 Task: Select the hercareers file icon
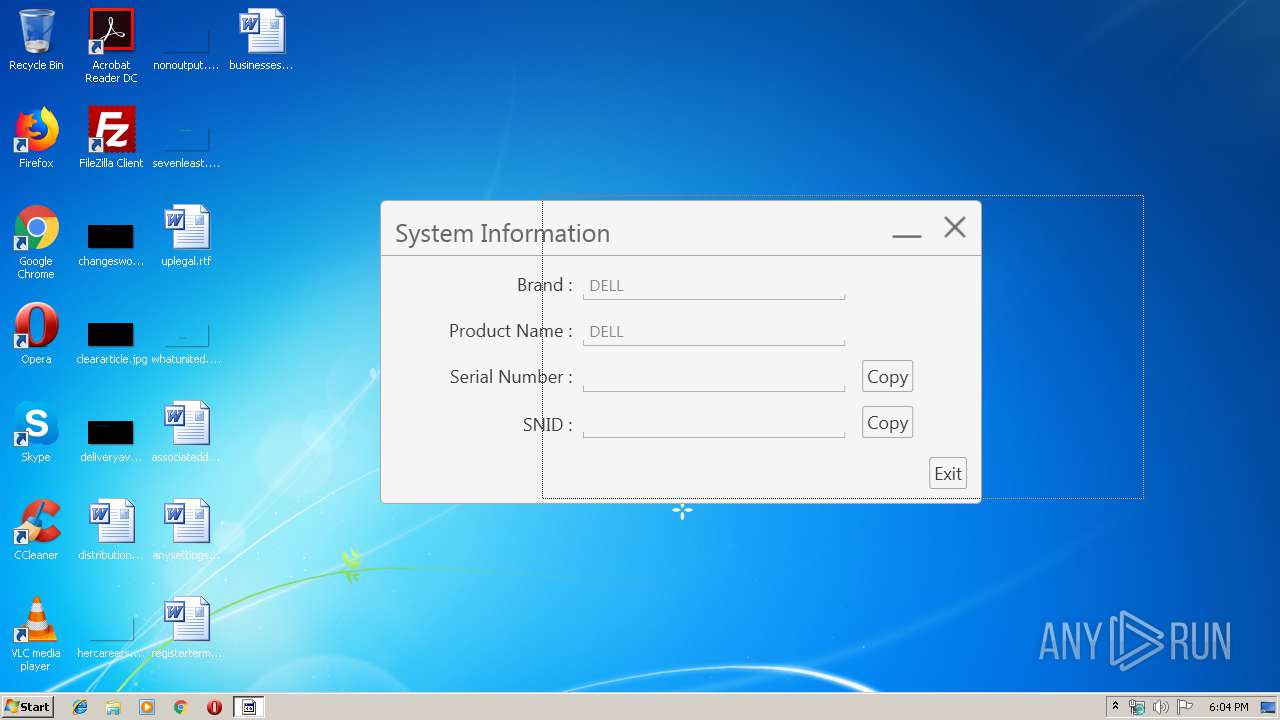coord(111,634)
